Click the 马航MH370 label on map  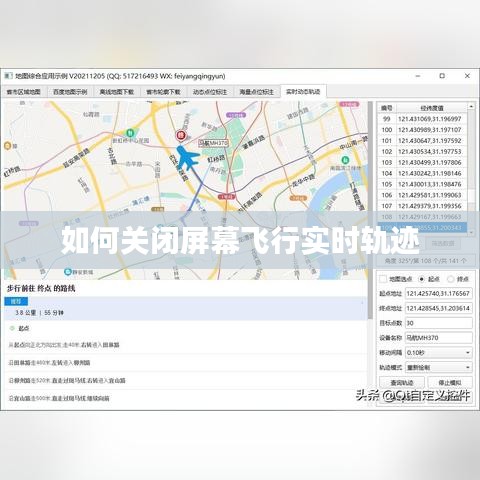click(213, 143)
